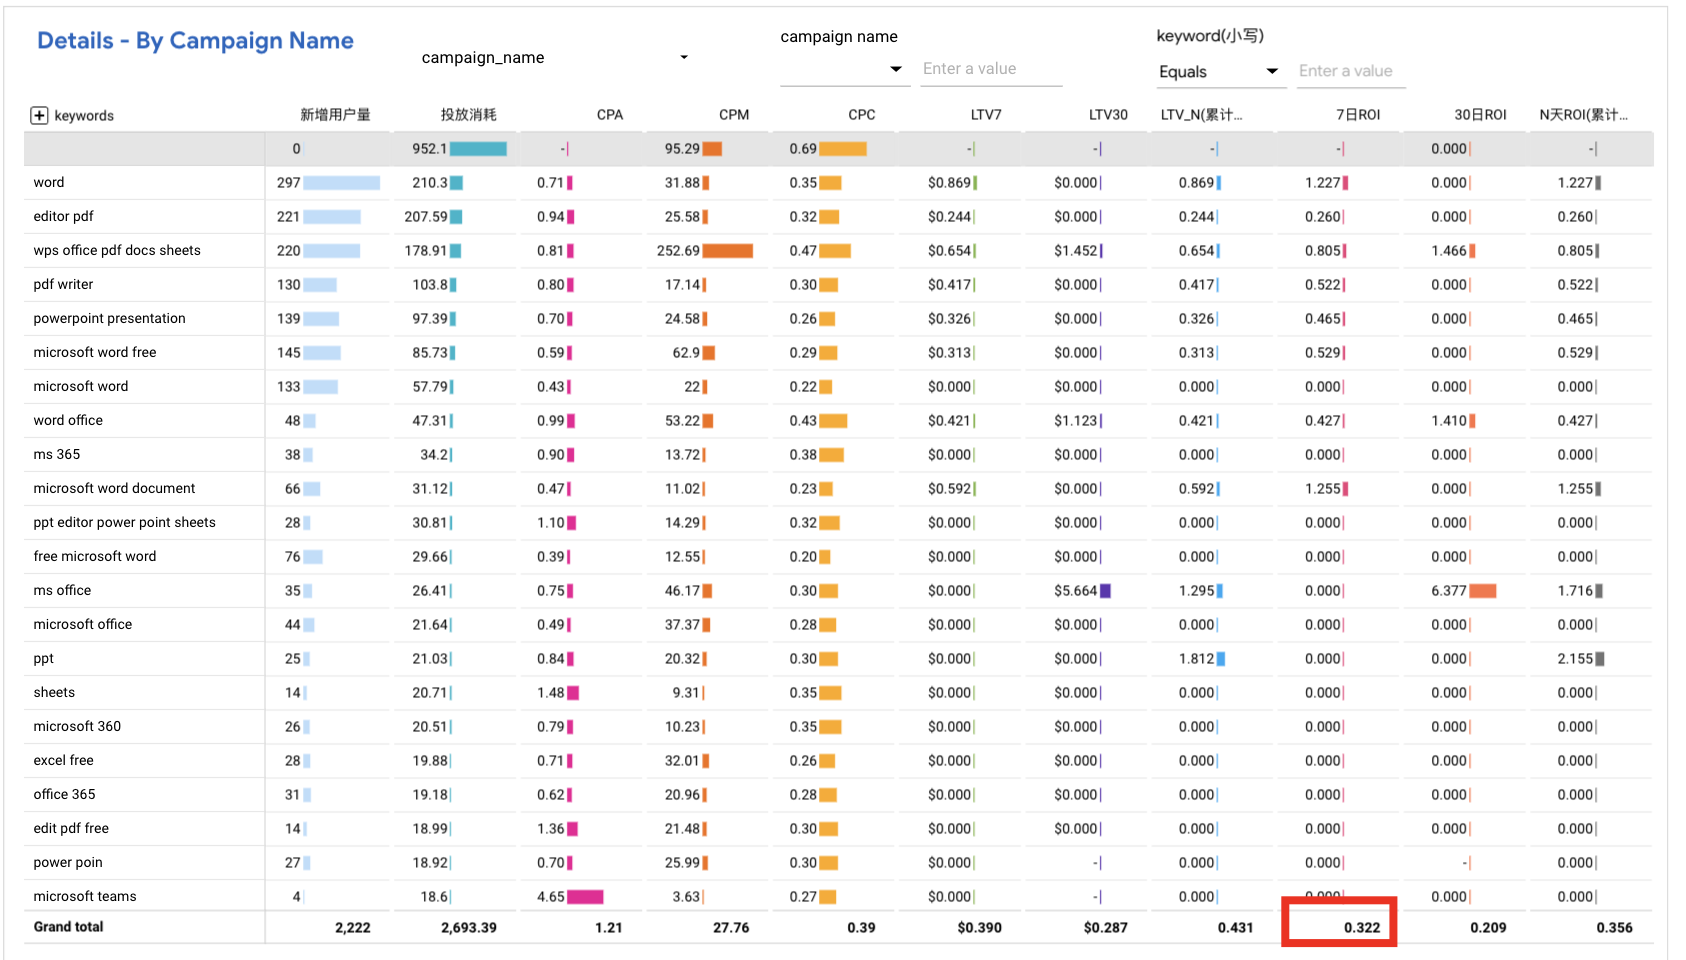
Task: Sort by the CPM column header
Action: point(734,115)
